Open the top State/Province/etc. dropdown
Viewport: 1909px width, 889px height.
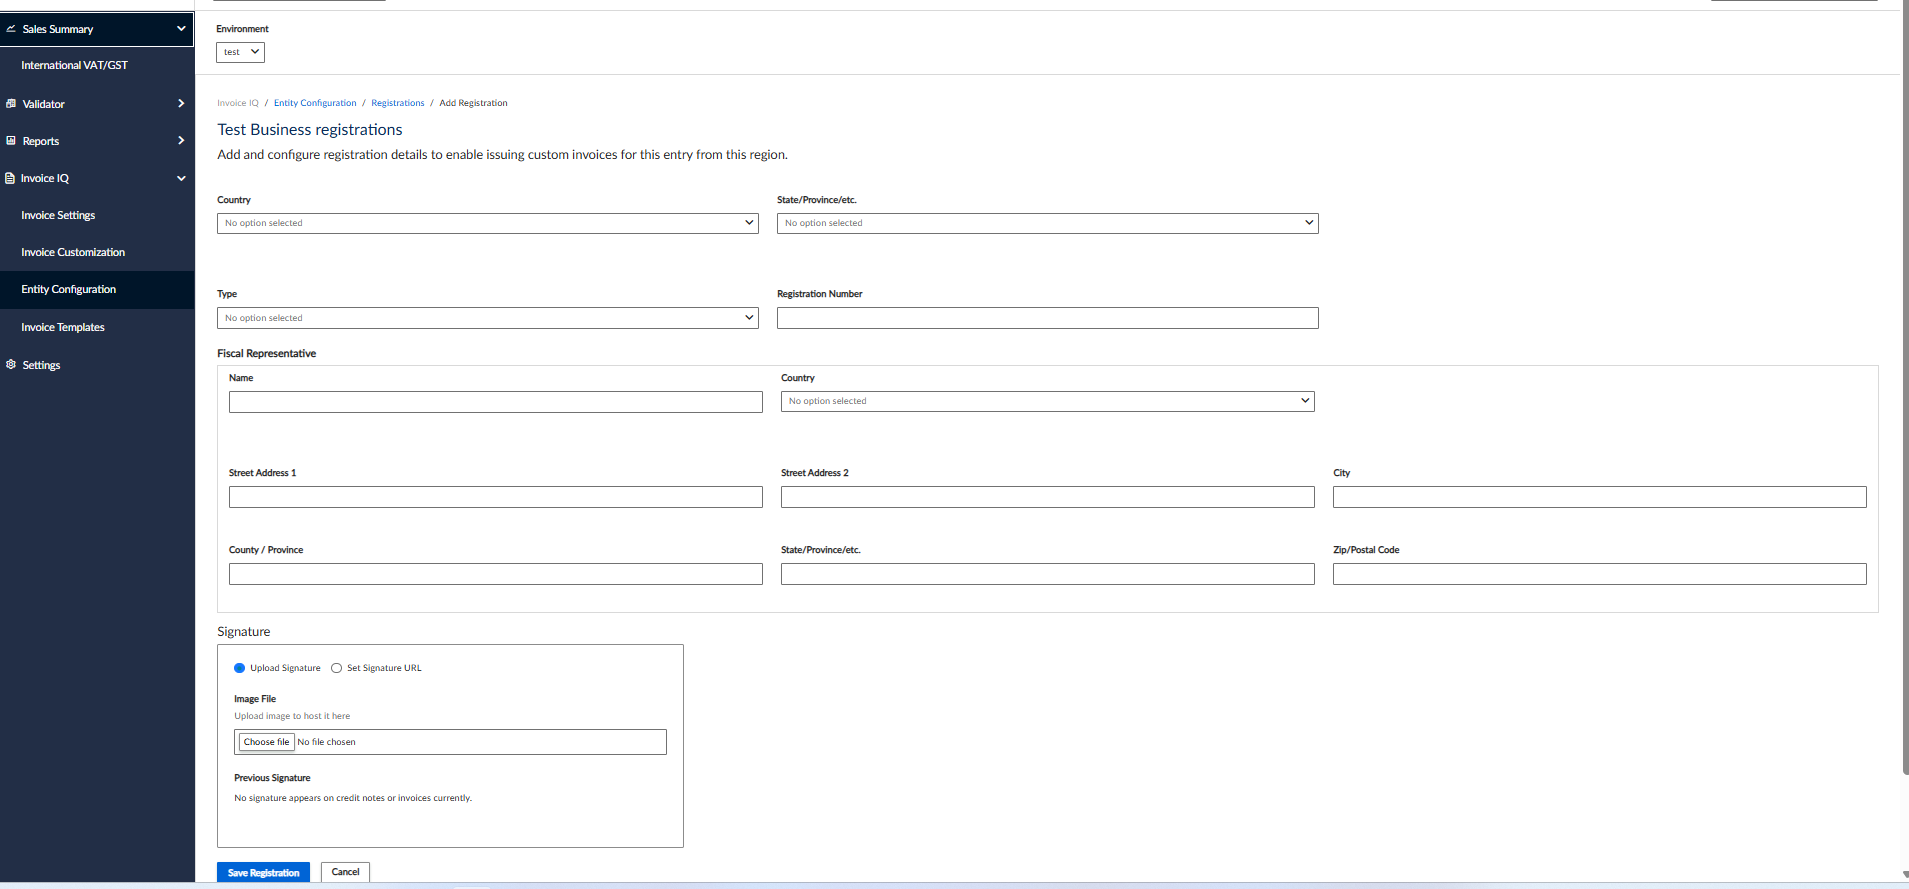tap(1047, 223)
